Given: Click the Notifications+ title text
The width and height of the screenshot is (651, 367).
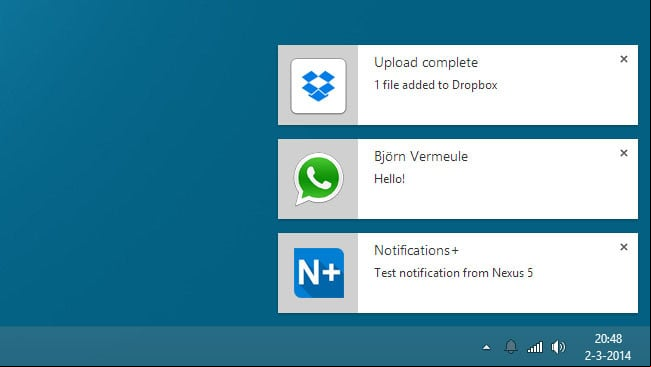Looking at the screenshot, I should coord(416,250).
